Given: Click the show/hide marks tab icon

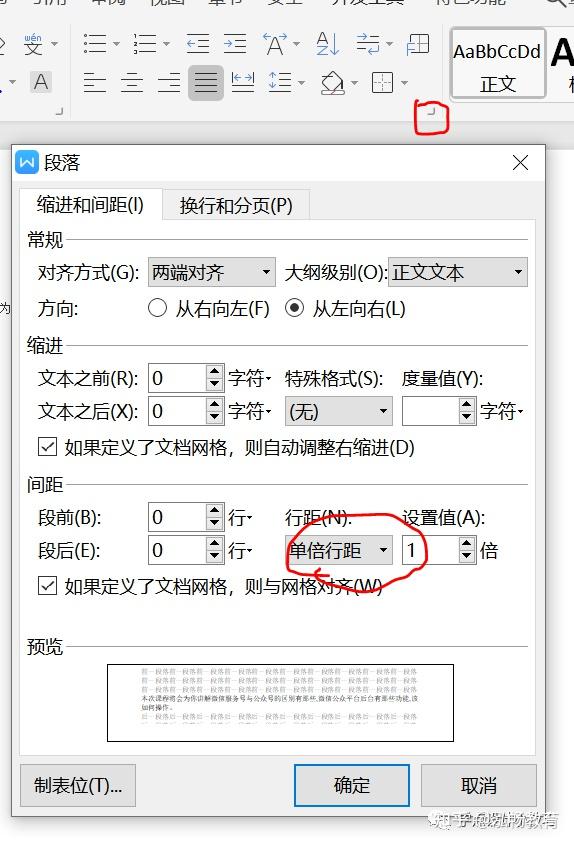Looking at the screenshot, I should click(368, 44).
